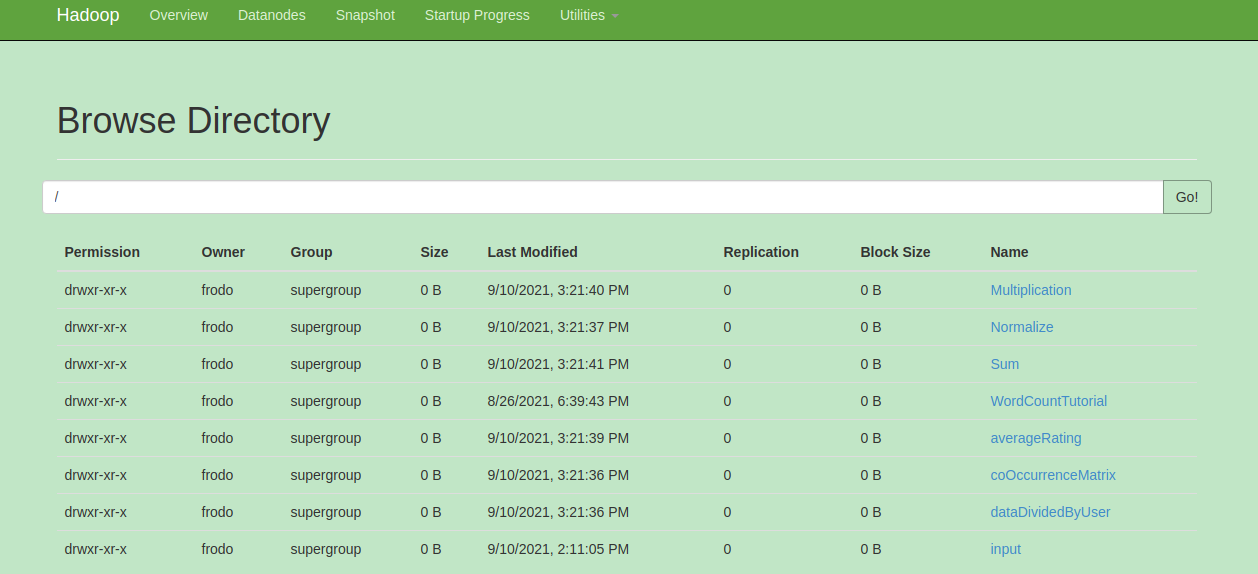Click the Hadoop brand logo text

(x=88, y=16)
